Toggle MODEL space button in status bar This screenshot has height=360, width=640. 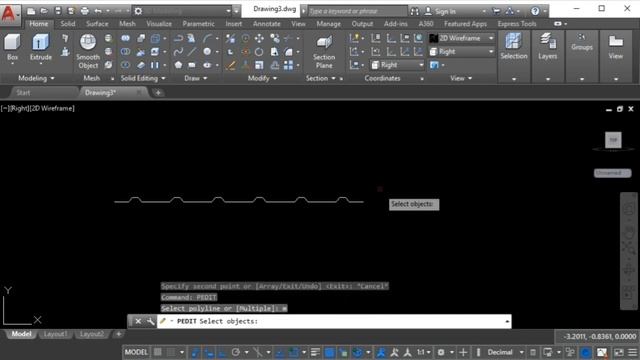tap(136, 352)
